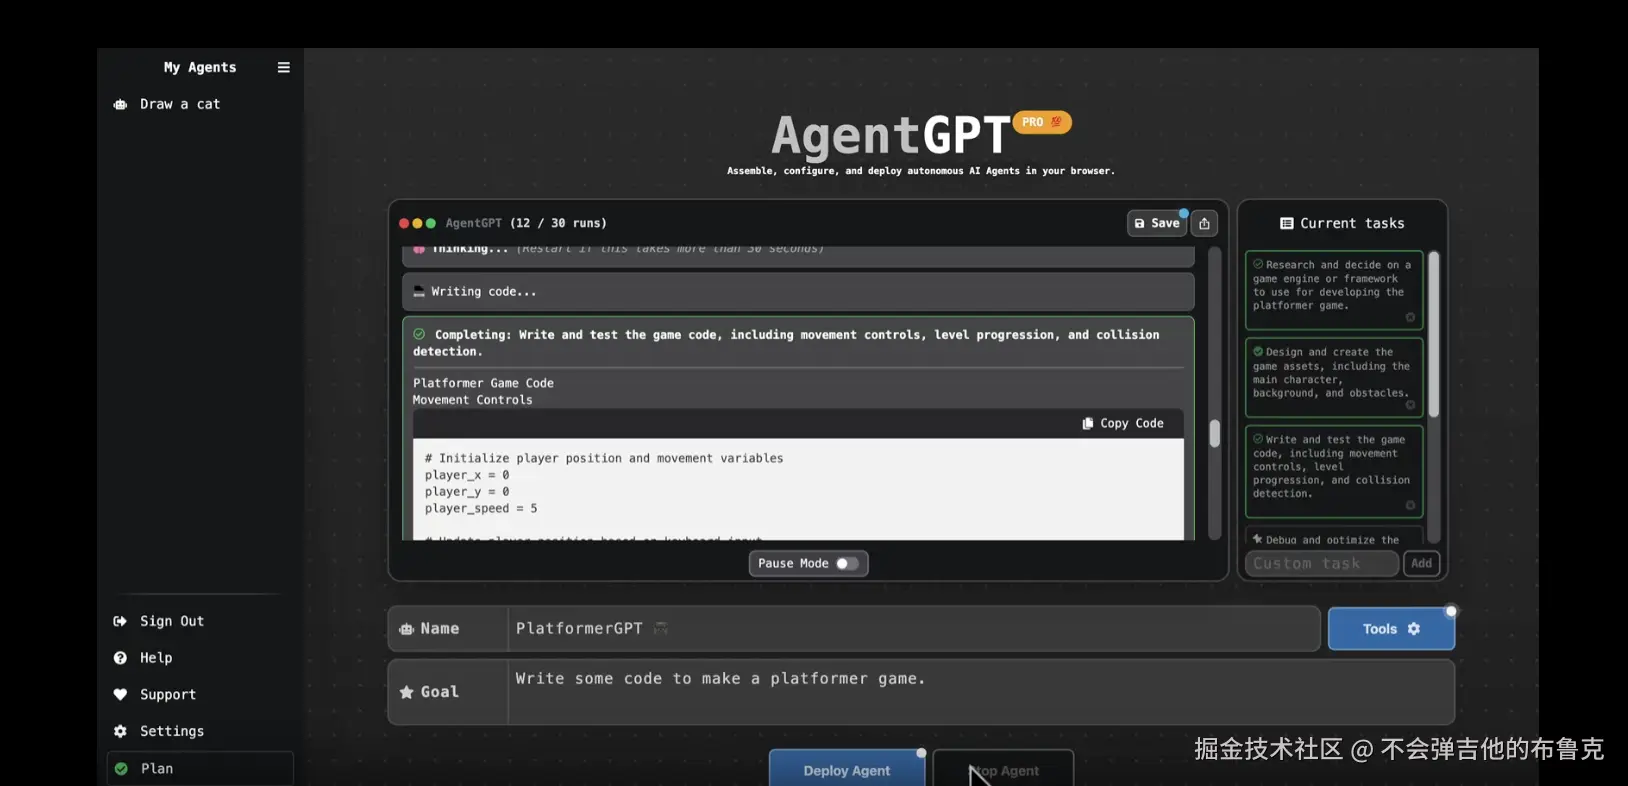
Task: Select the Research and decide task card
Action: [1334, 290]
